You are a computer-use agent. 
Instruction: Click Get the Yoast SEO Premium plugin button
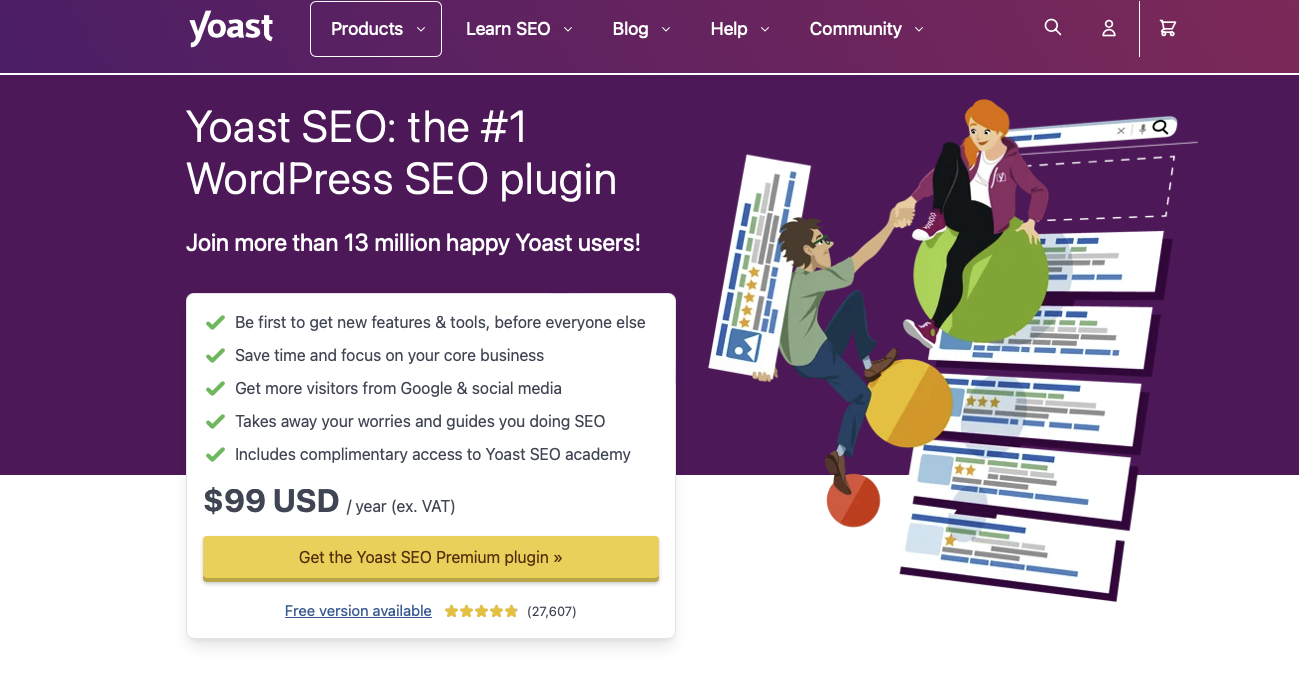431,558
